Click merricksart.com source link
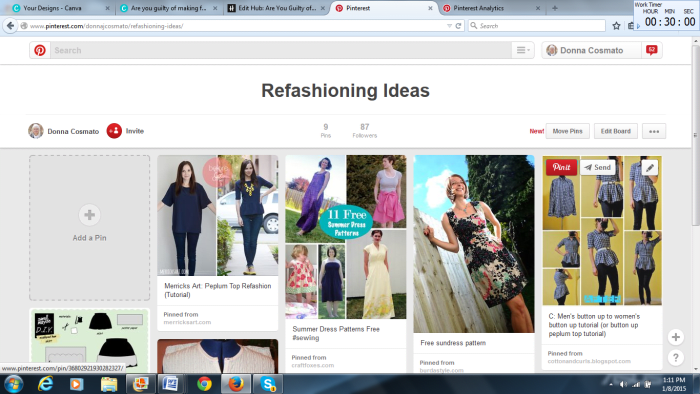Image resolution: width=700 pixels, height=394 pixels. click(x=187, y=322)
